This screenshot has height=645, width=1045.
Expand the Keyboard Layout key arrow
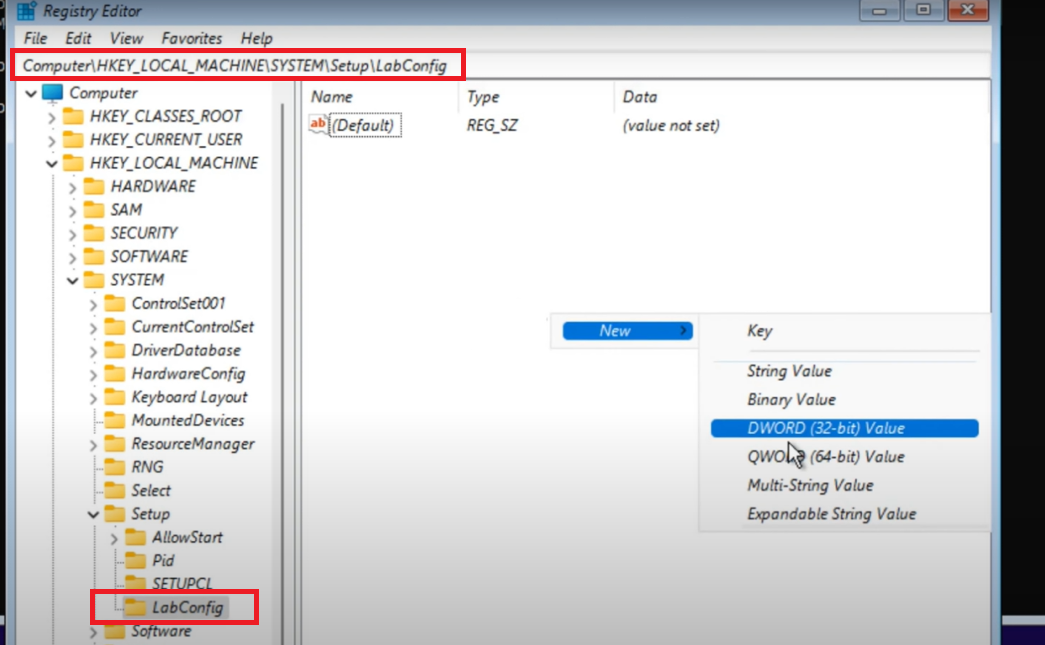click(93, 398)
